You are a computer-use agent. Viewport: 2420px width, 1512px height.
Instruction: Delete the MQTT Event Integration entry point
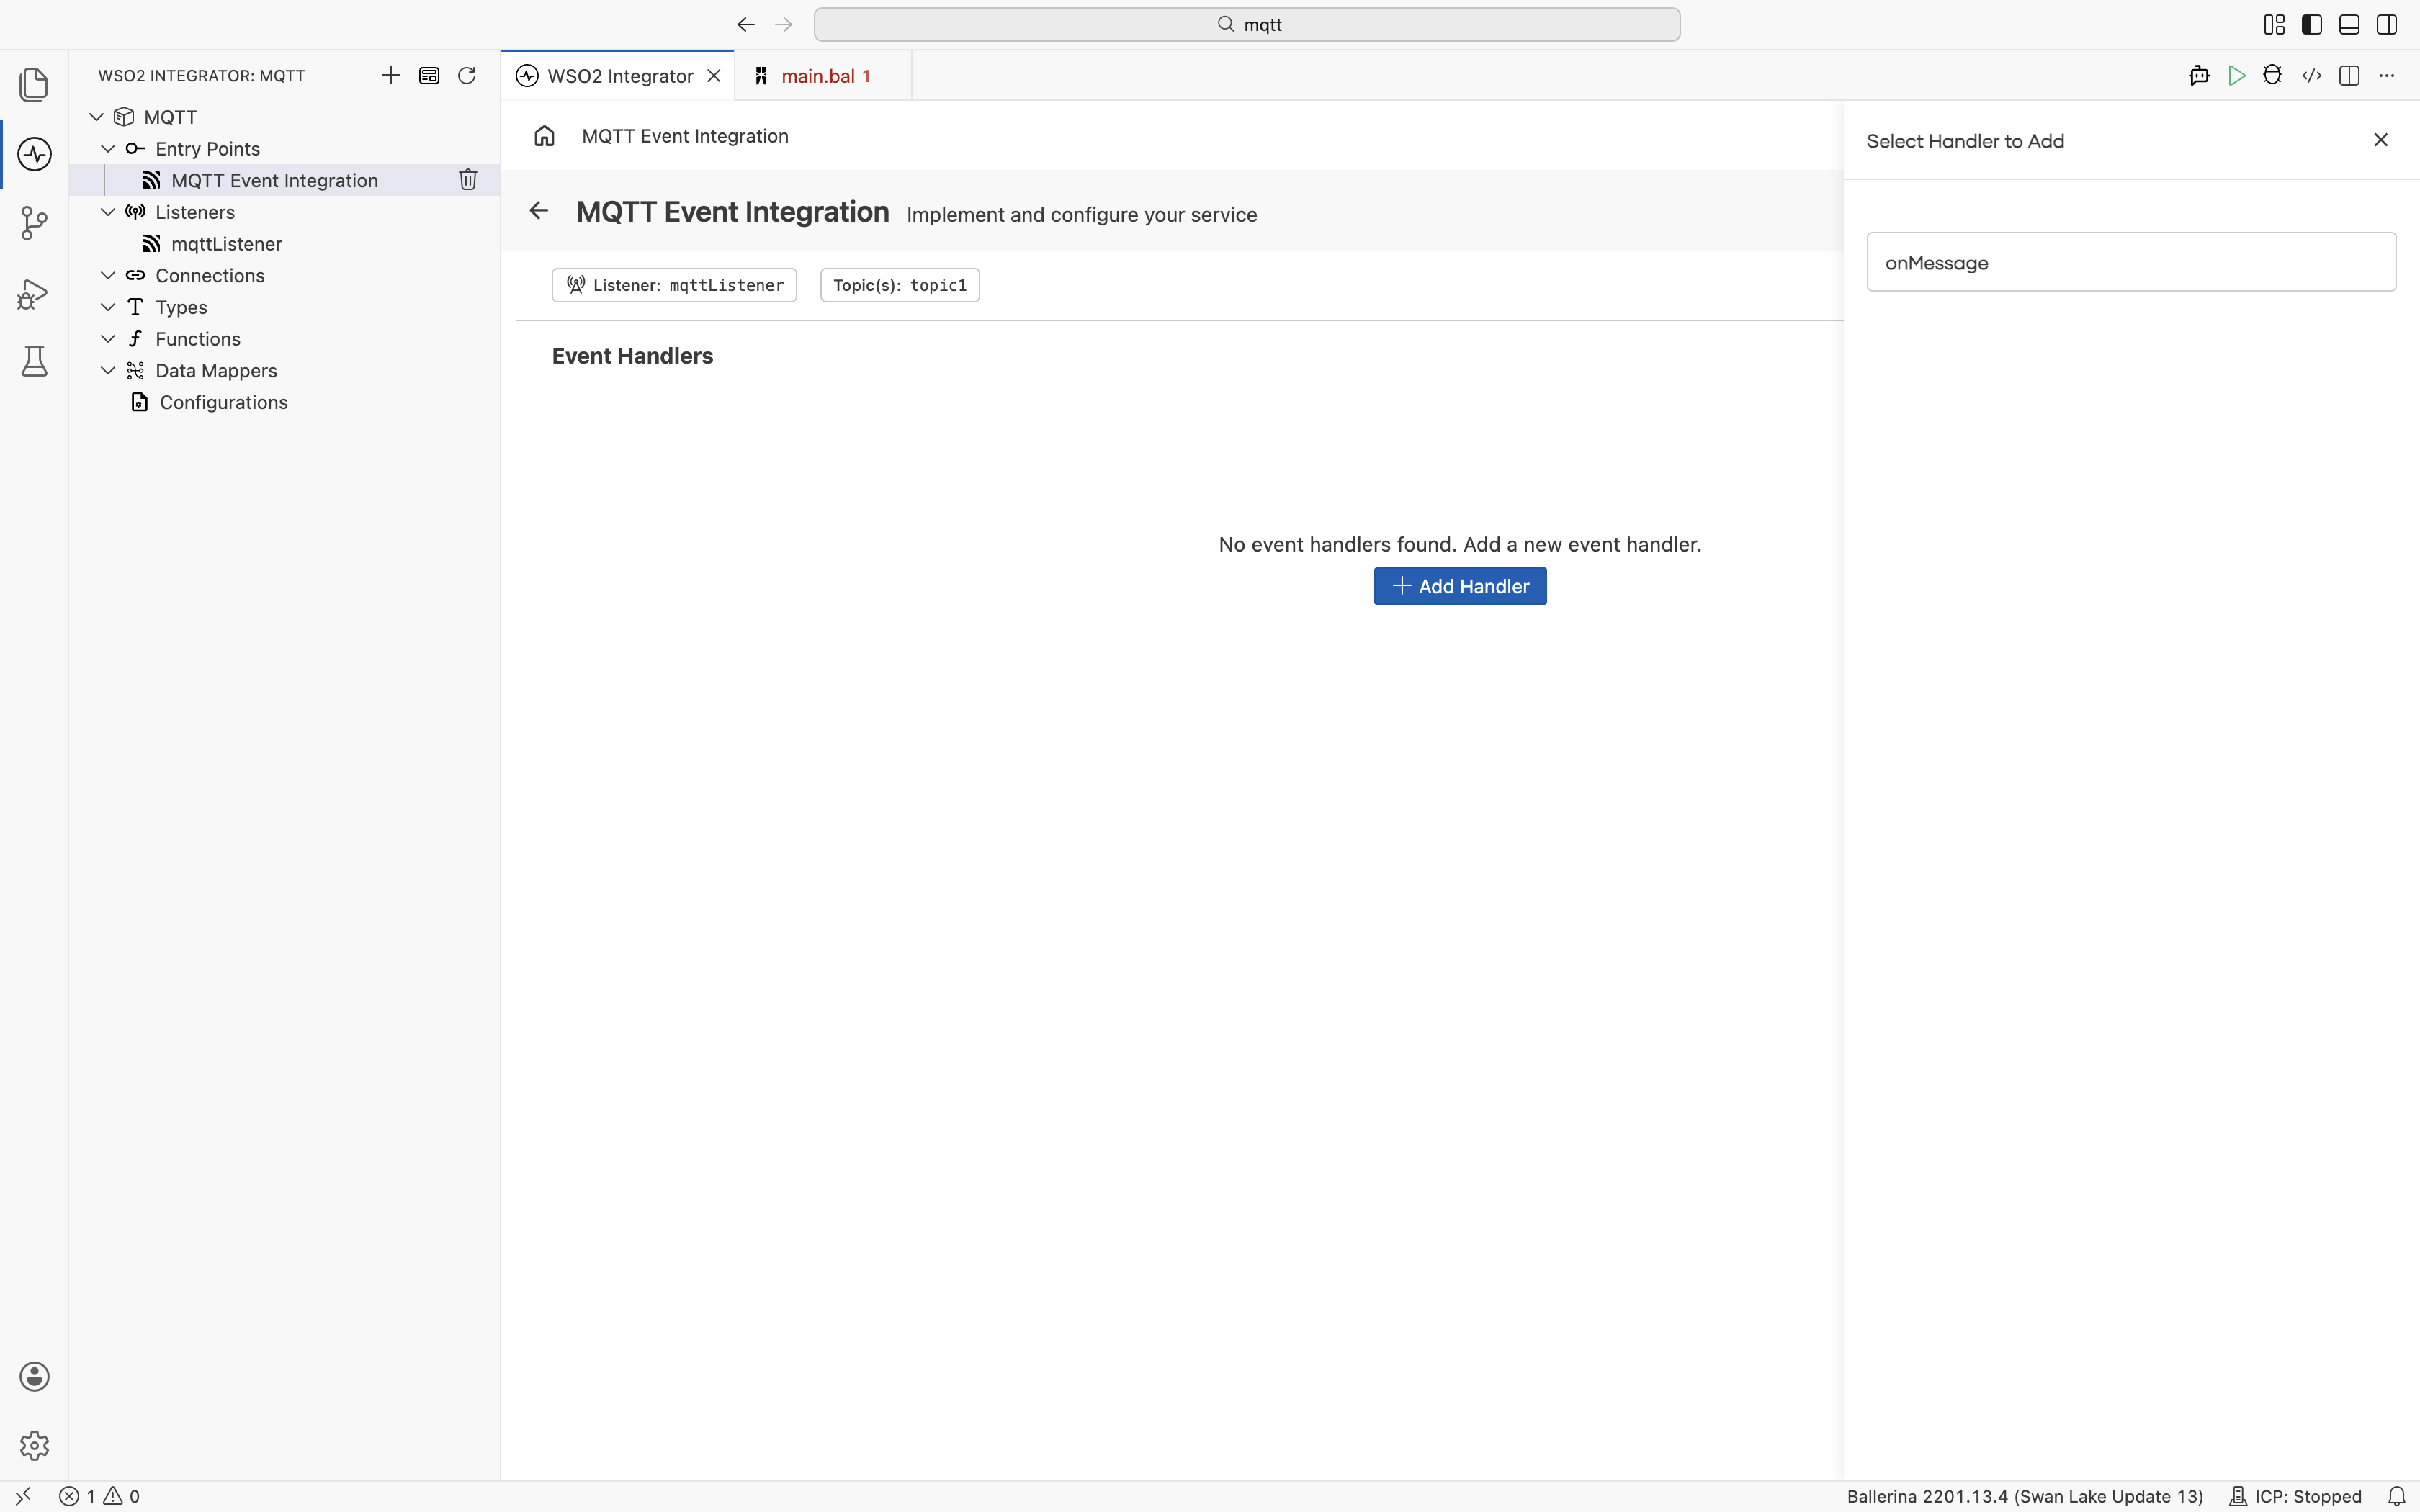(468, 180)
